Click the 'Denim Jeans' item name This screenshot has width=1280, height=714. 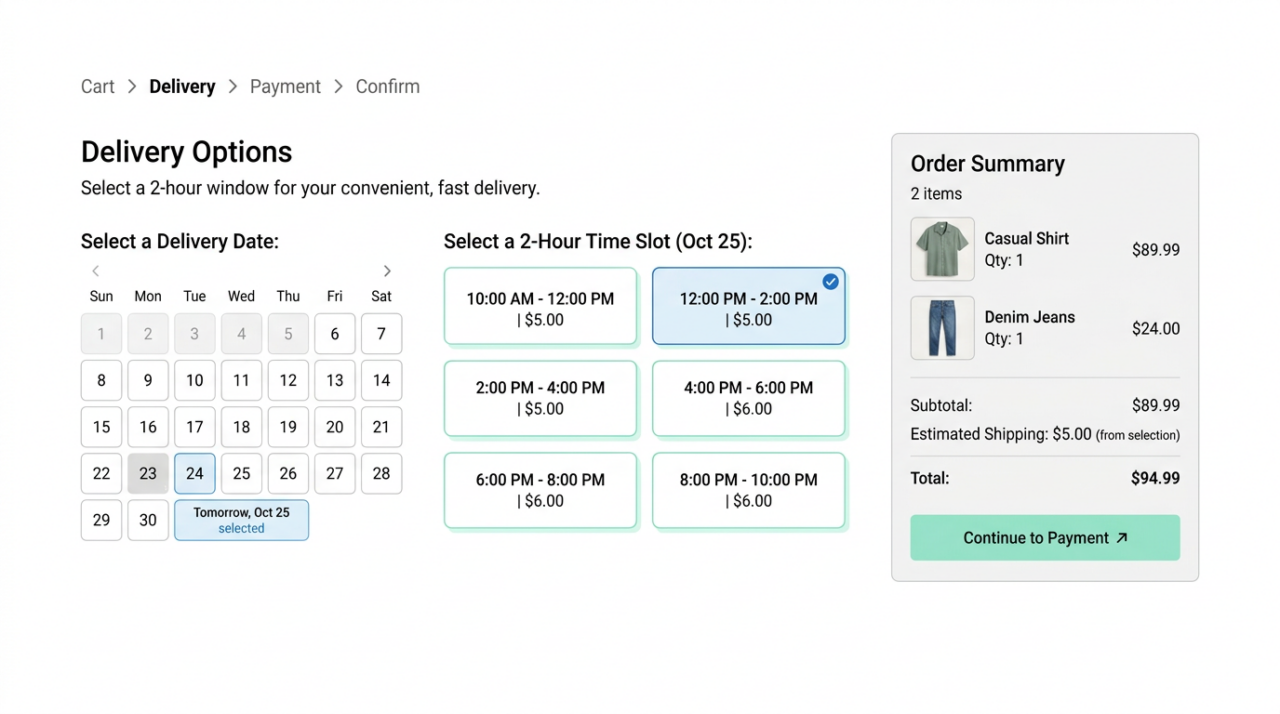[x=1029, y=317]
